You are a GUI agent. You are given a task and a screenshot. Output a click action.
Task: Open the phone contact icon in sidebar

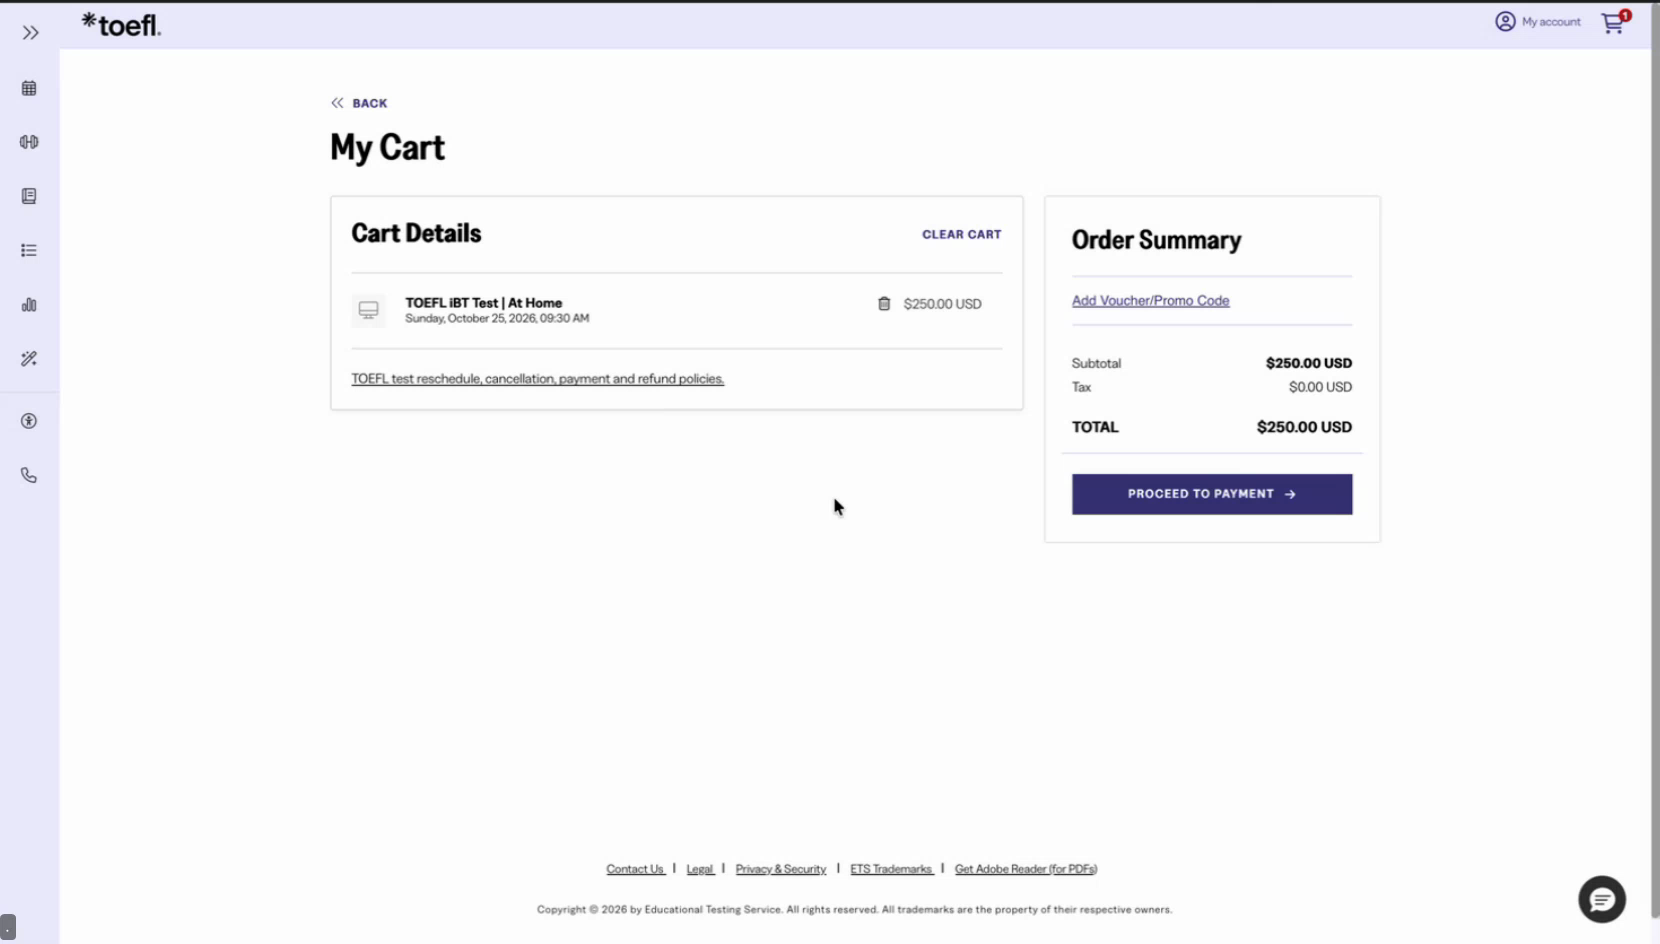pos(29,475)
